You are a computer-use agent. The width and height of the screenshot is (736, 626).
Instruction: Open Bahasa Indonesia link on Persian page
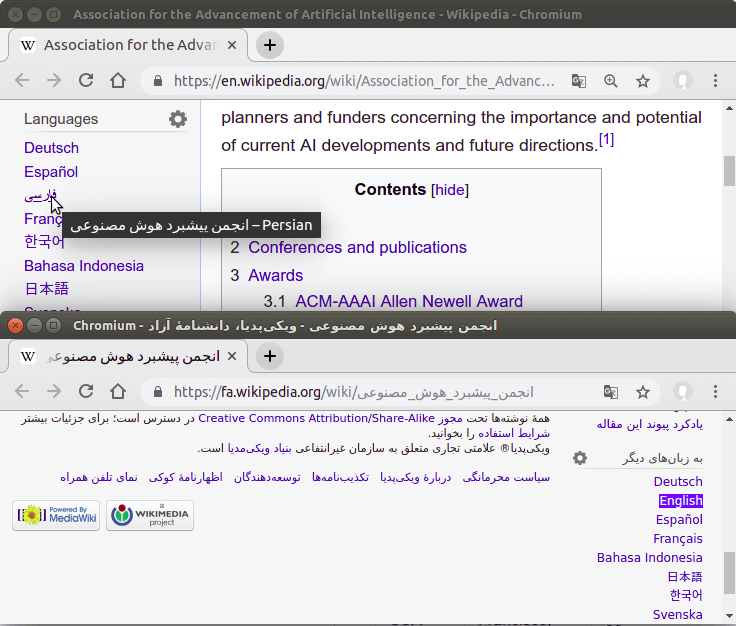650,557
